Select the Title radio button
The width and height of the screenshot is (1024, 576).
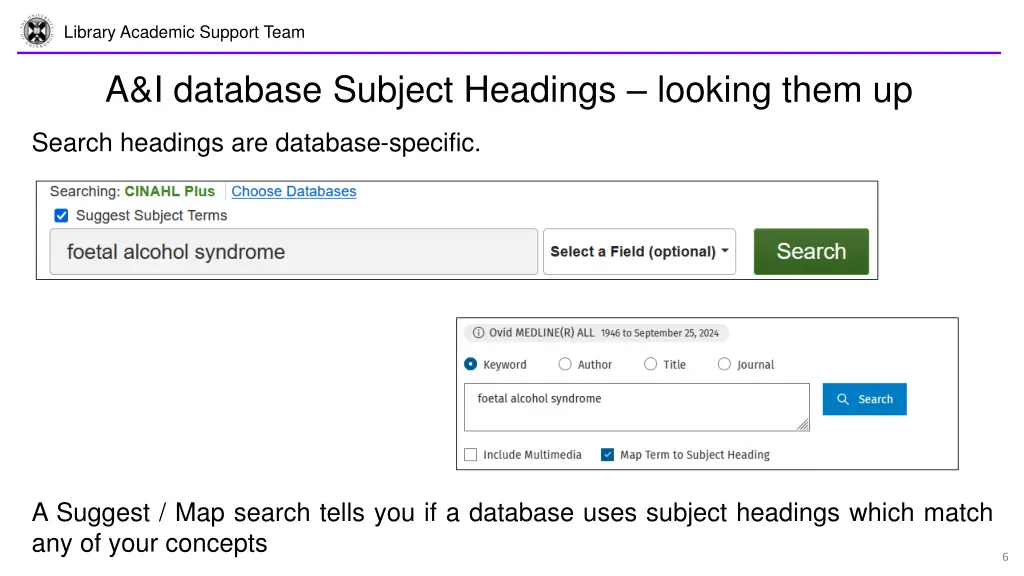coord(650,364)
